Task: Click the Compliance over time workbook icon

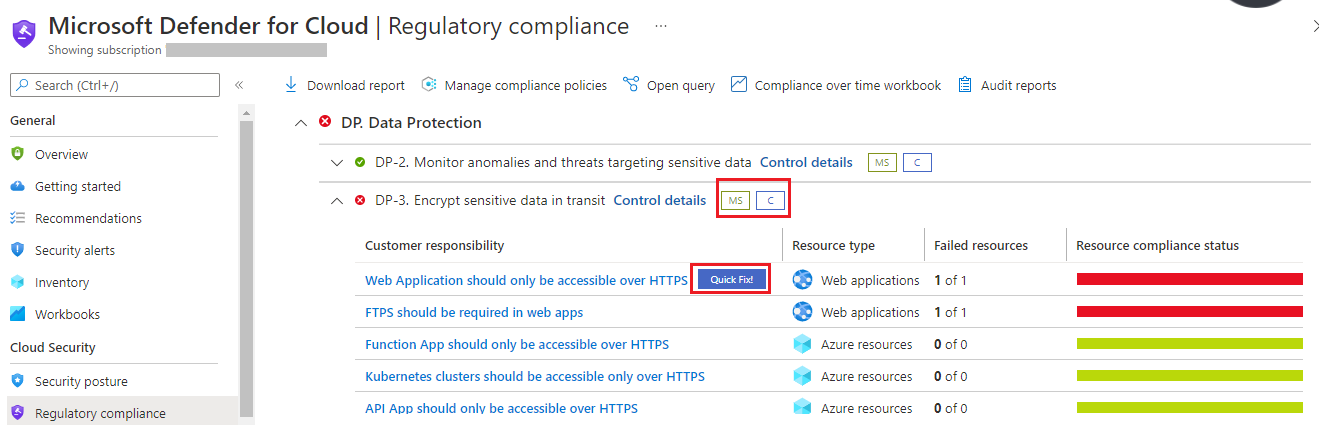Action: [x=739, y=85]
